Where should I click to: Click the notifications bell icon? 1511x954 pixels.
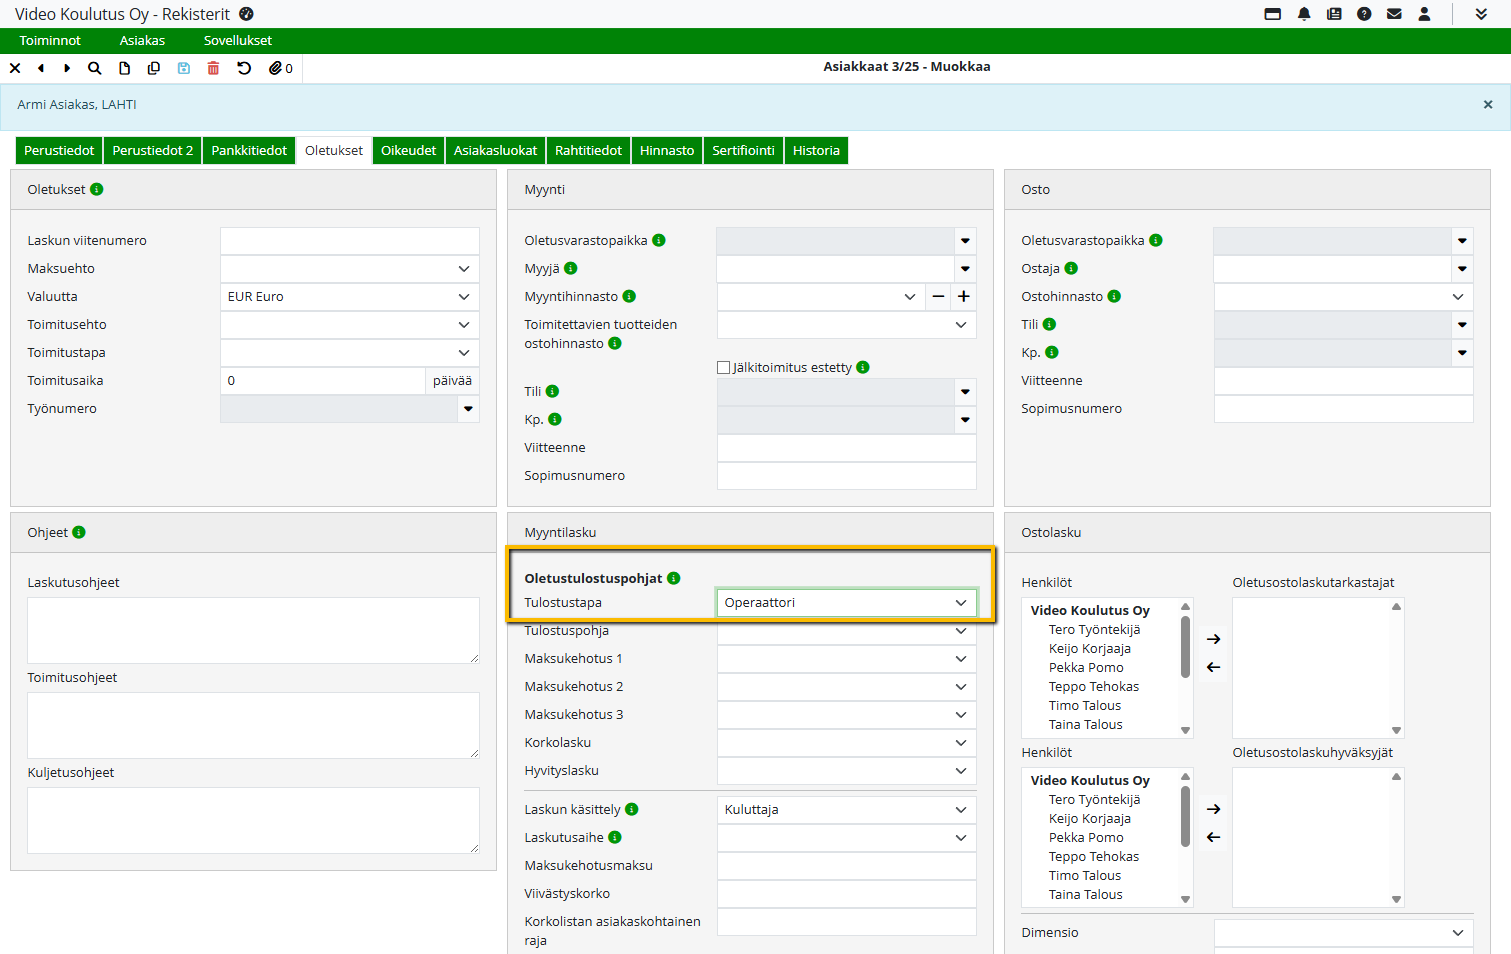(1304, 14)
